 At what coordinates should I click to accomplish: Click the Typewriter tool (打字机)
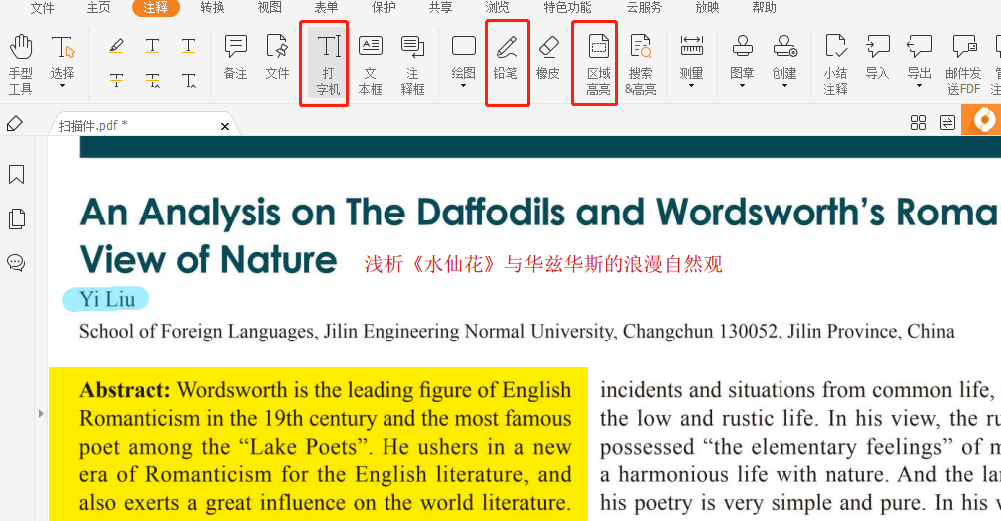328,64
